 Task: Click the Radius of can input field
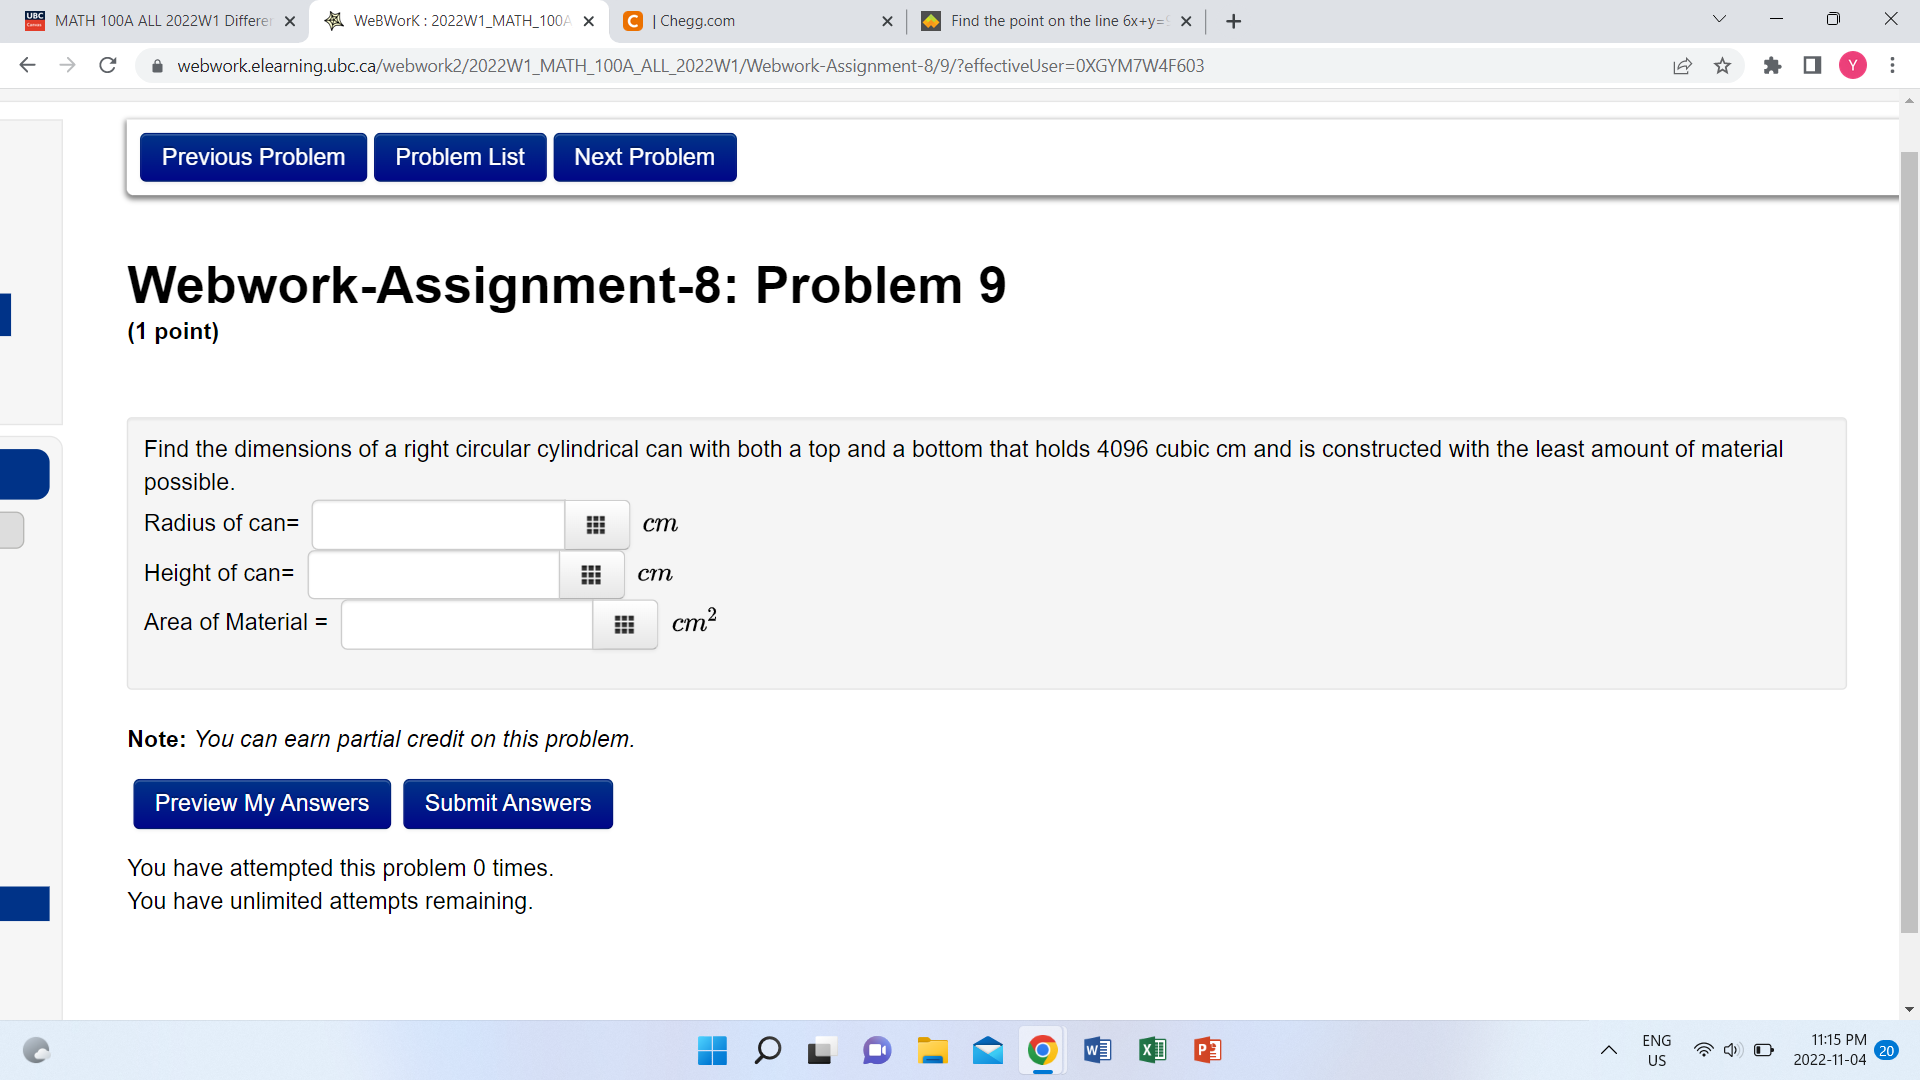[438, 525]
